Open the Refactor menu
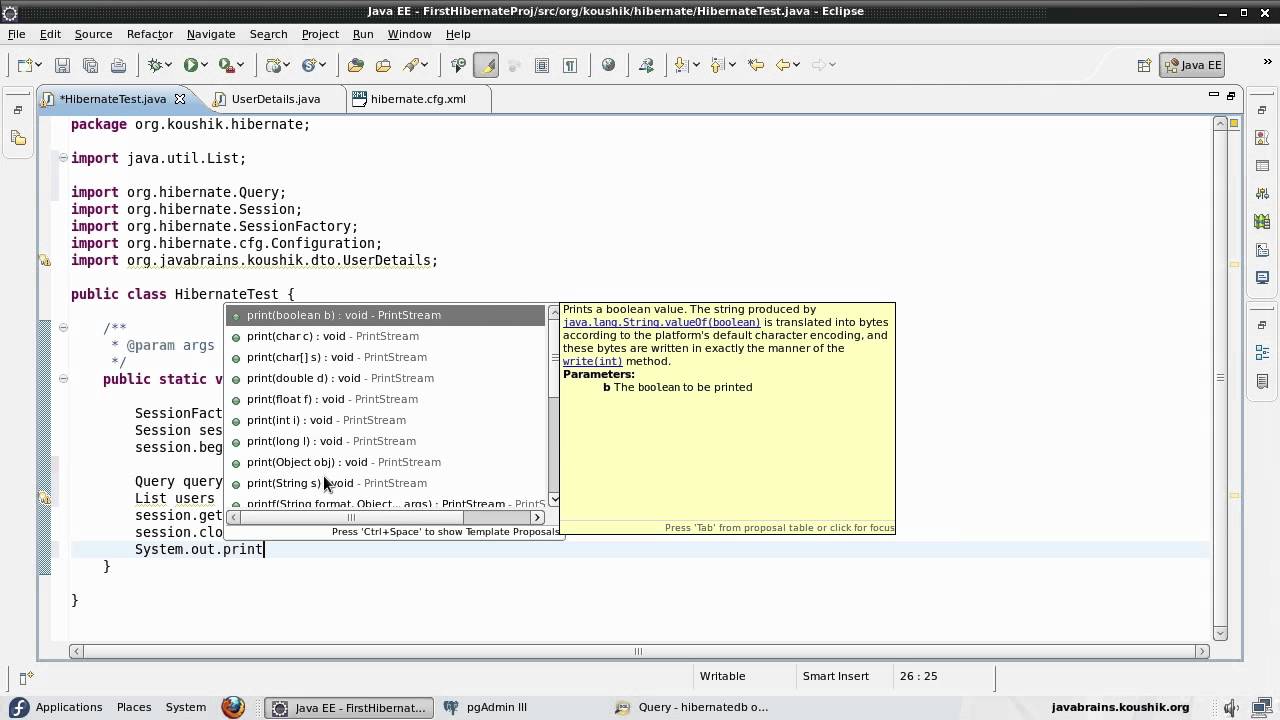The height and width of the screenshot is (720, 1280). click(x=150, y=34)
